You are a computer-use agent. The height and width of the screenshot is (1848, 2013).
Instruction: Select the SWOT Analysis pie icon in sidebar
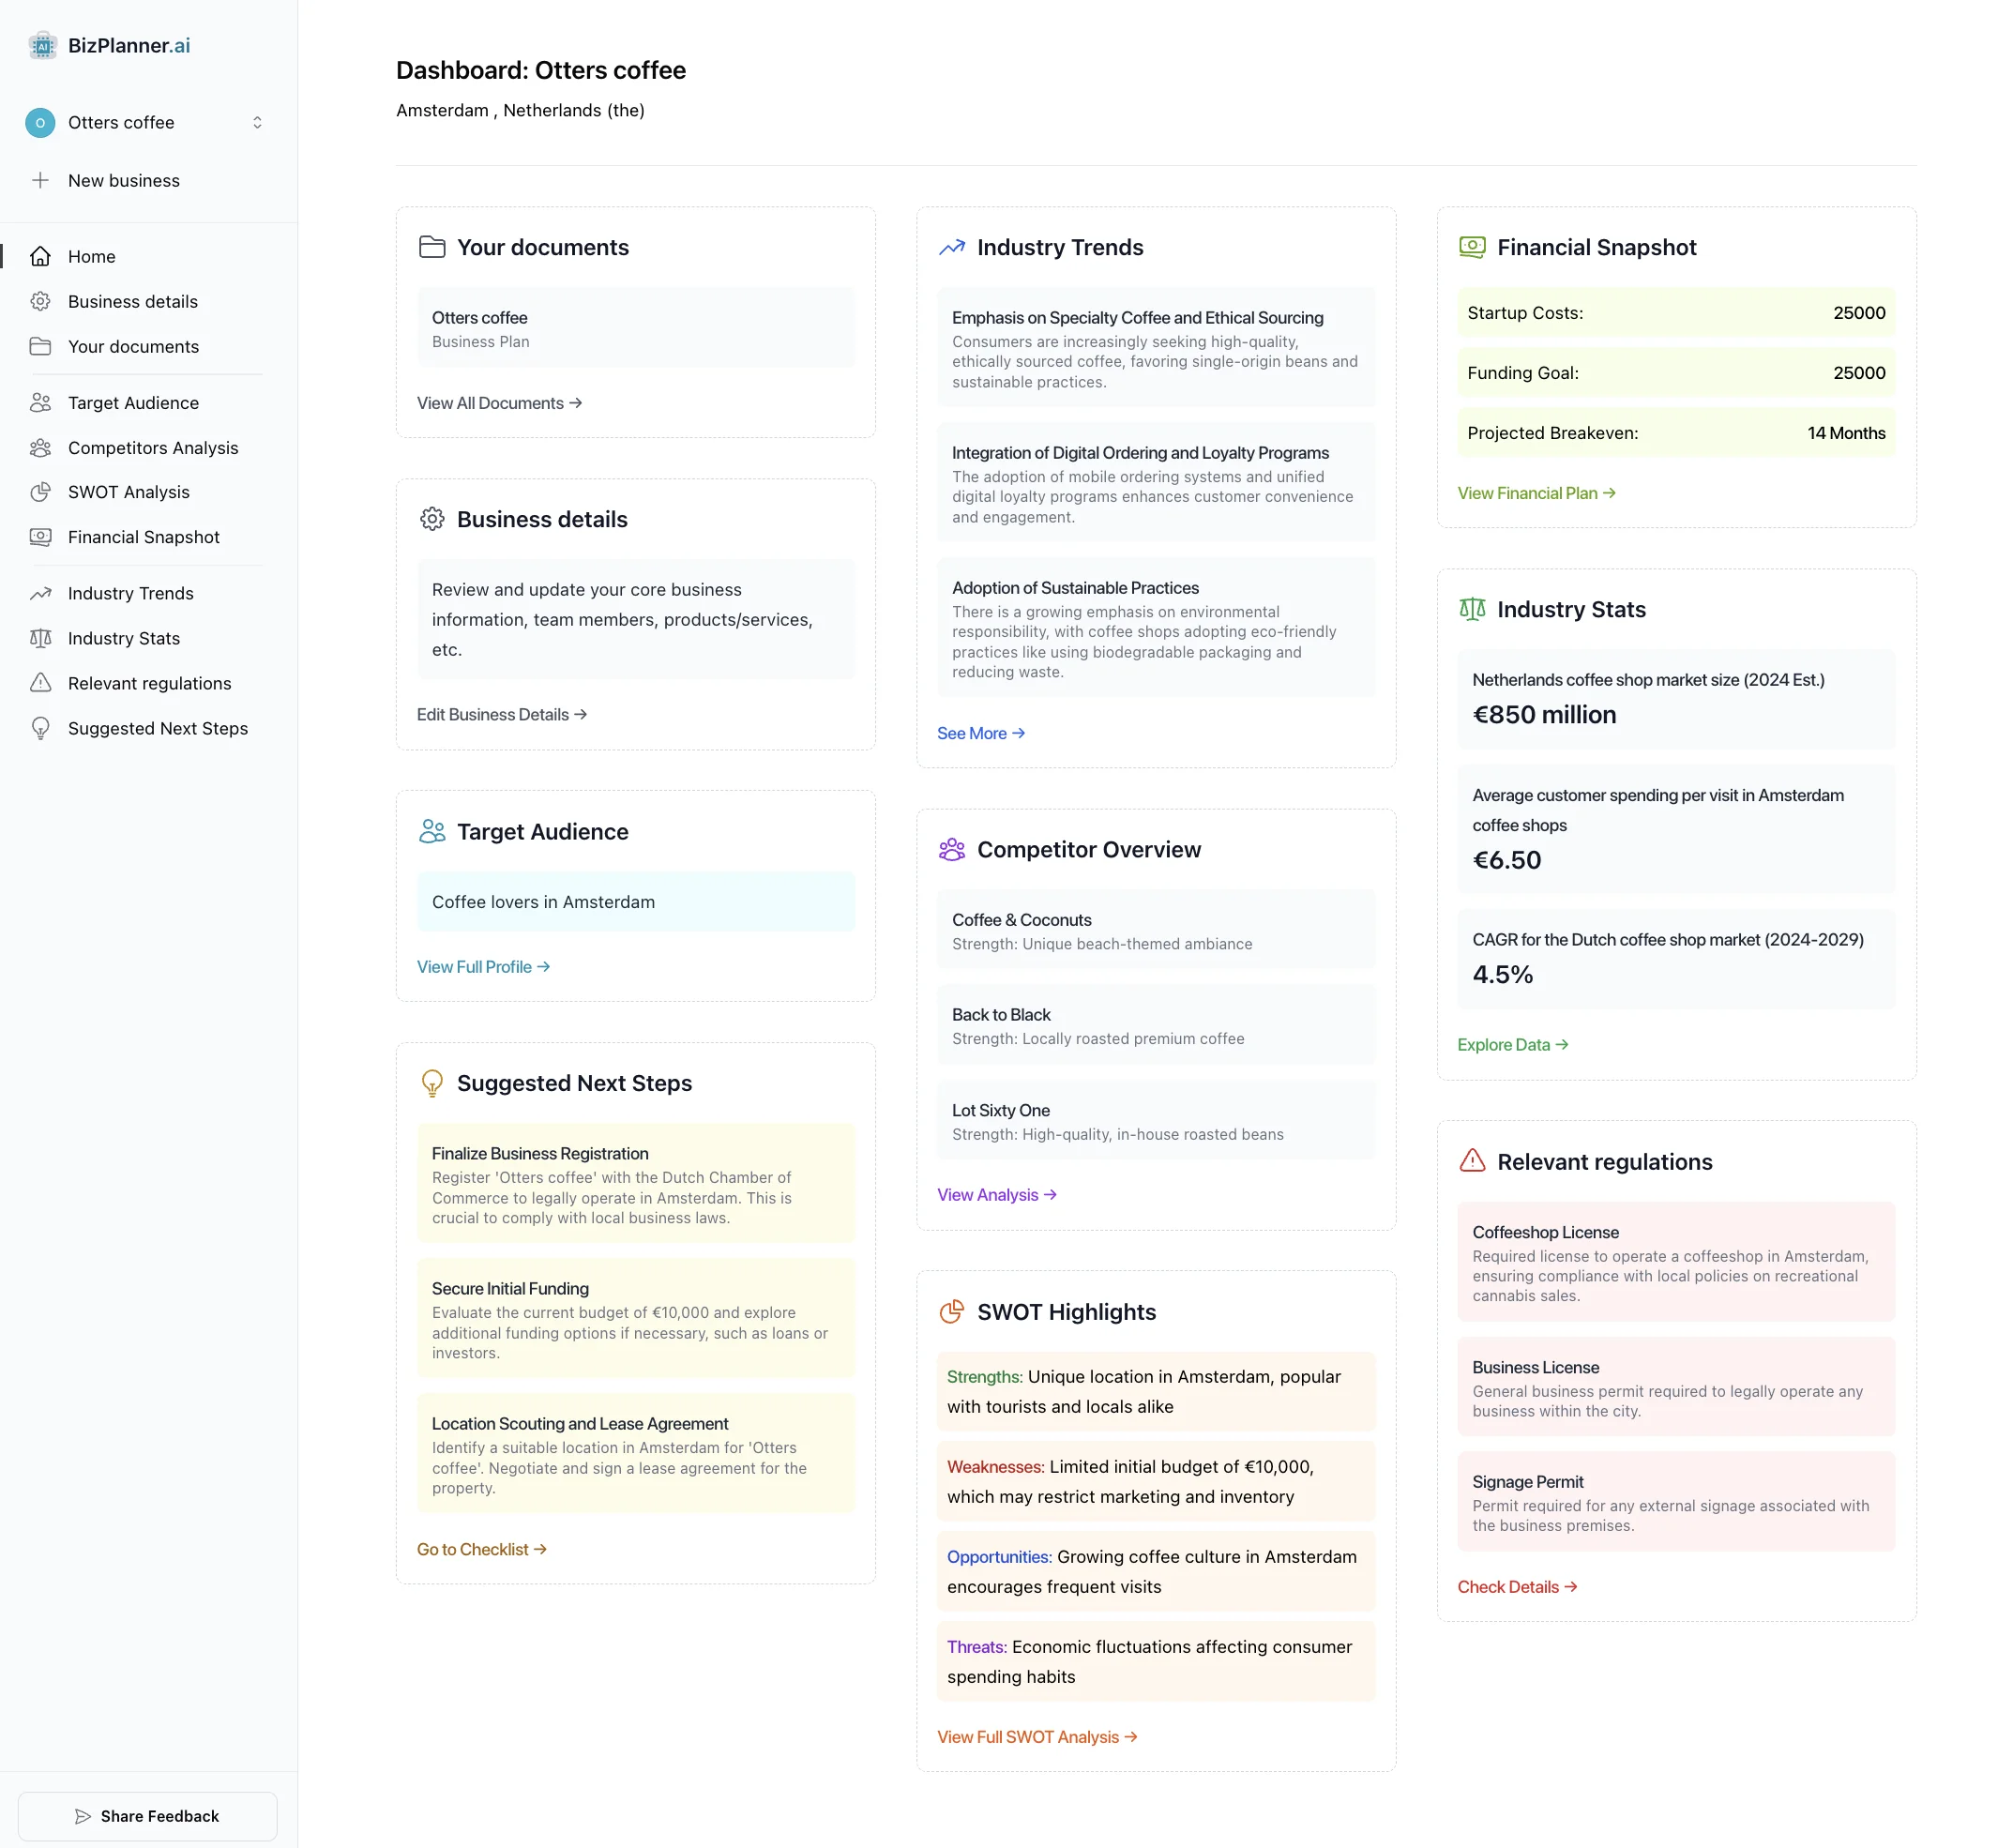pos(41,492)
